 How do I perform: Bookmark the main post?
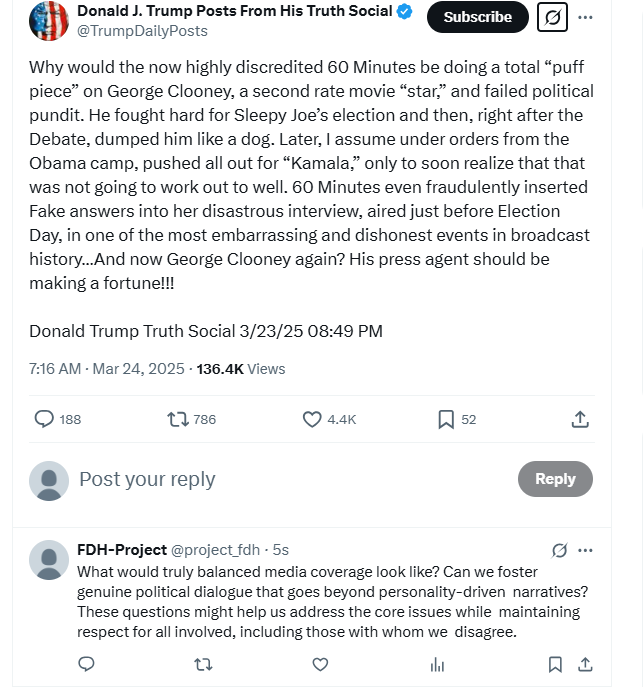(x=446, y=419)
